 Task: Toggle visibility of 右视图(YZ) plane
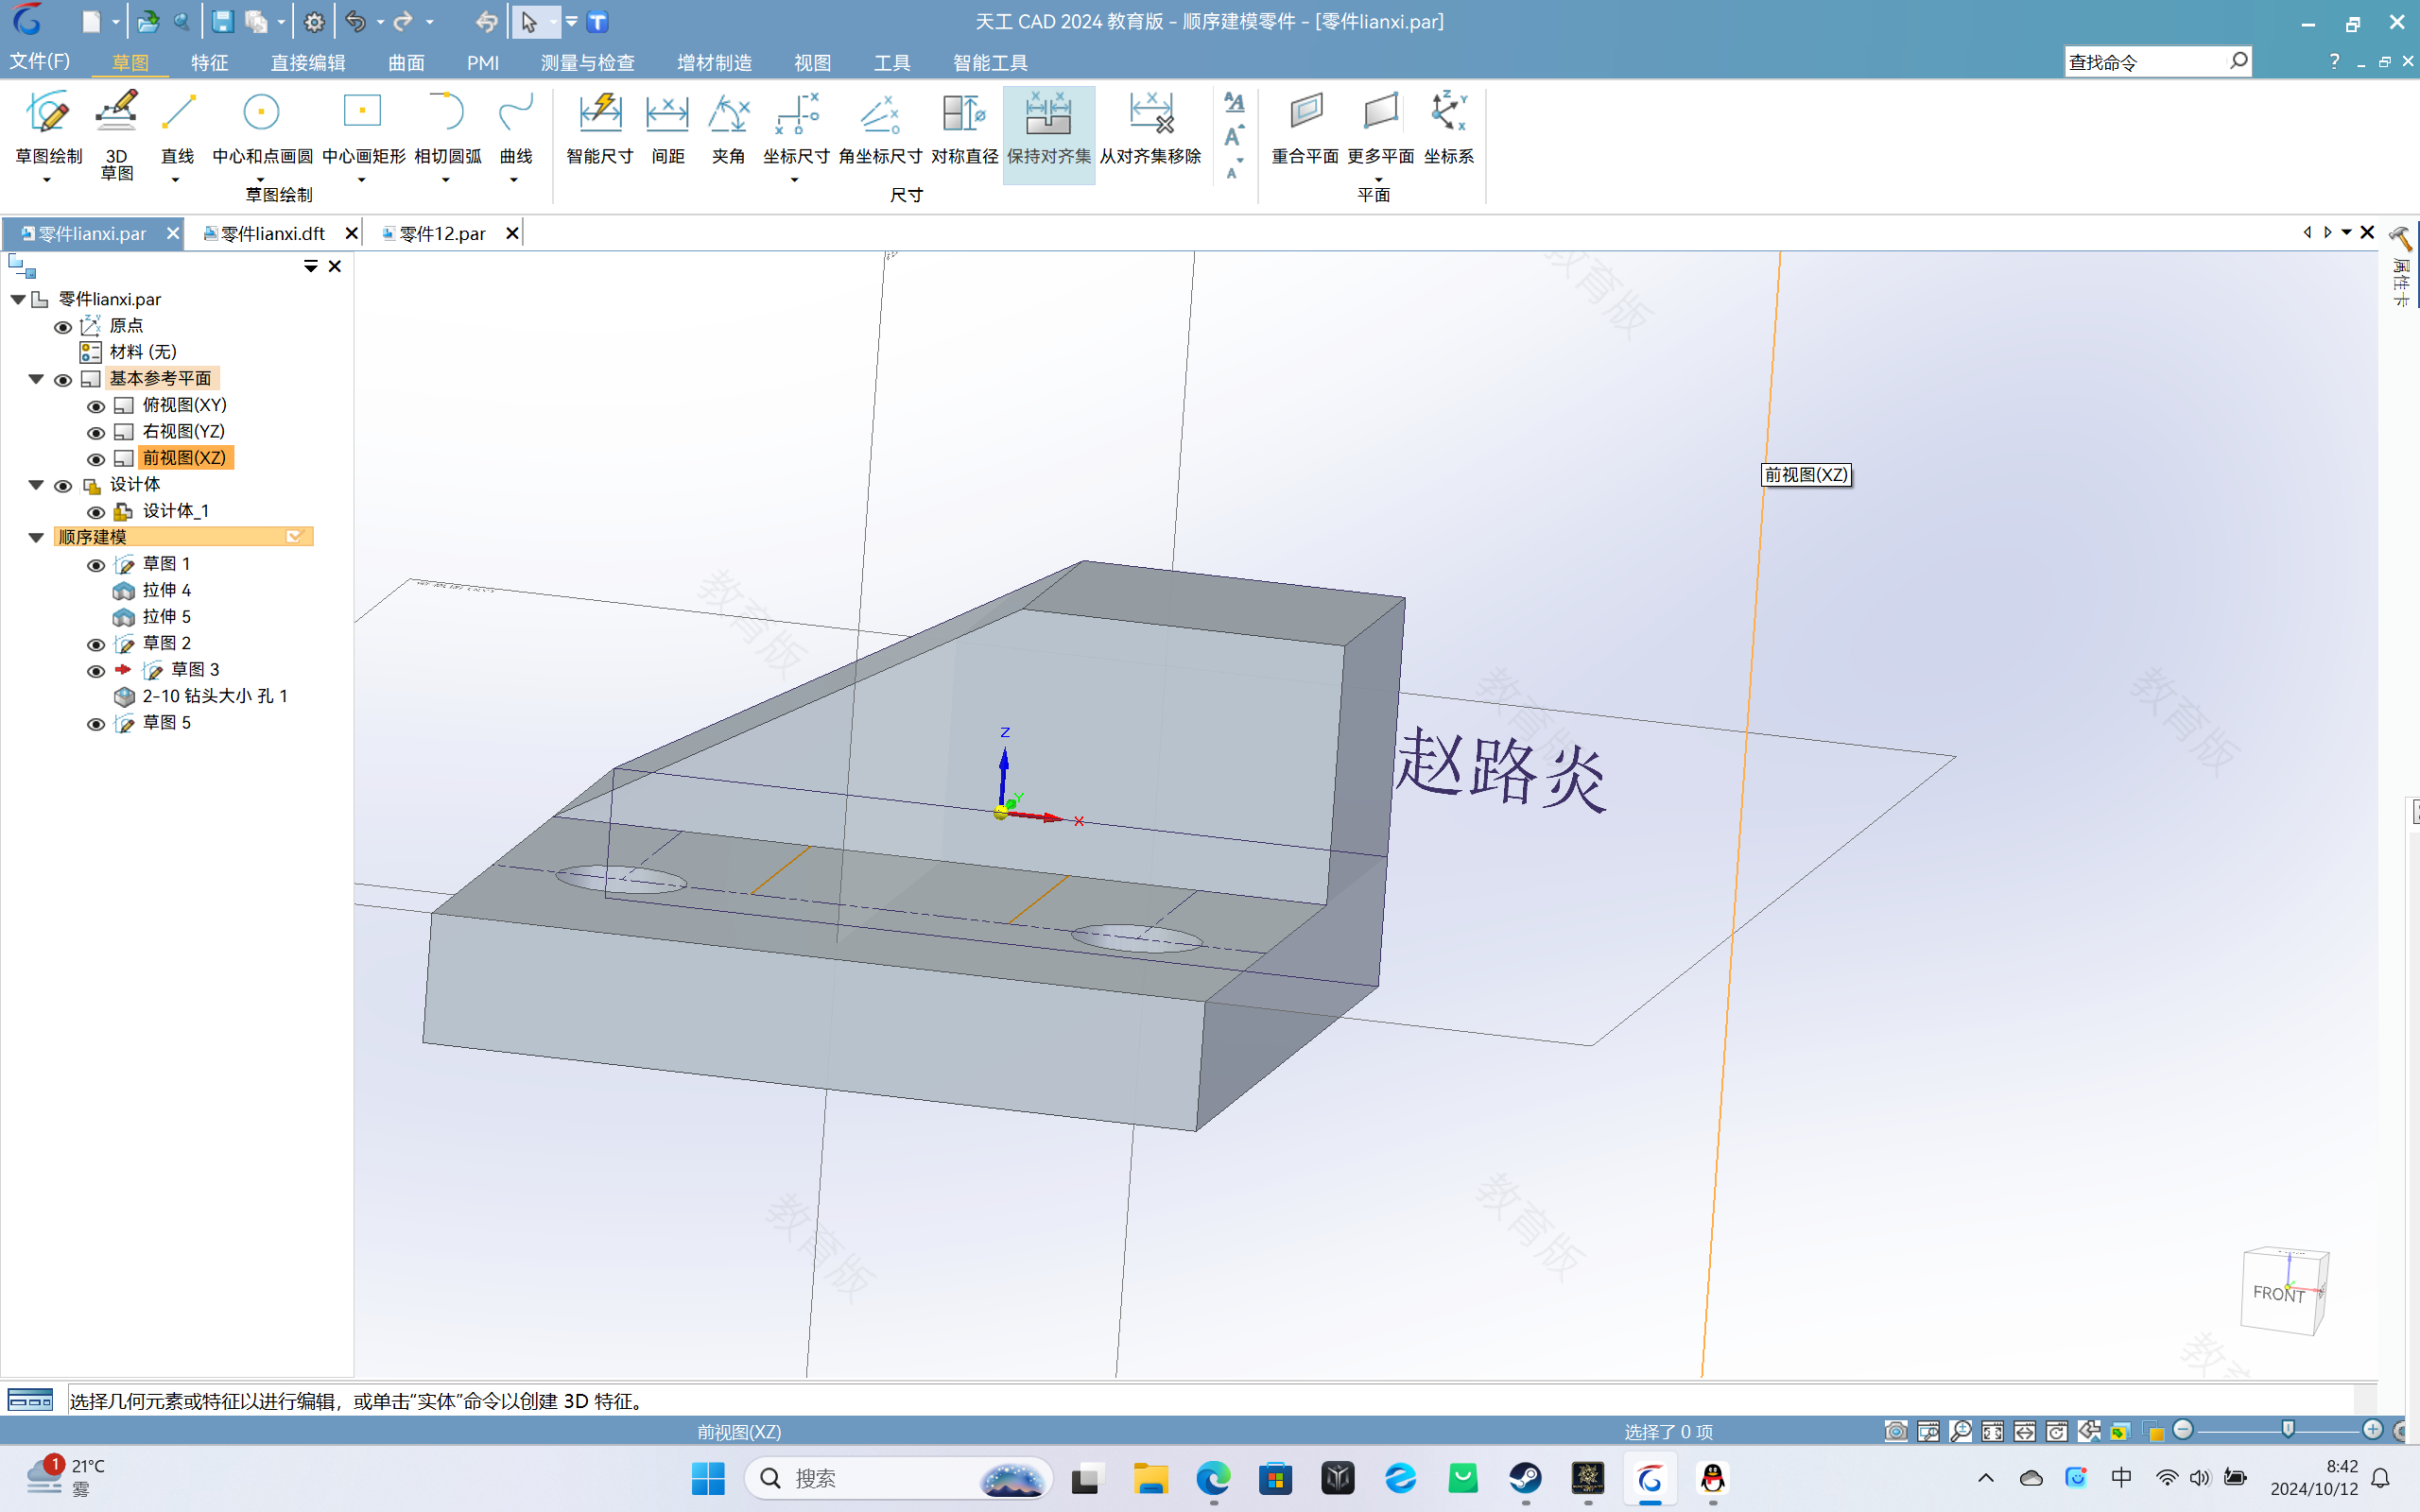coord(96,433)
